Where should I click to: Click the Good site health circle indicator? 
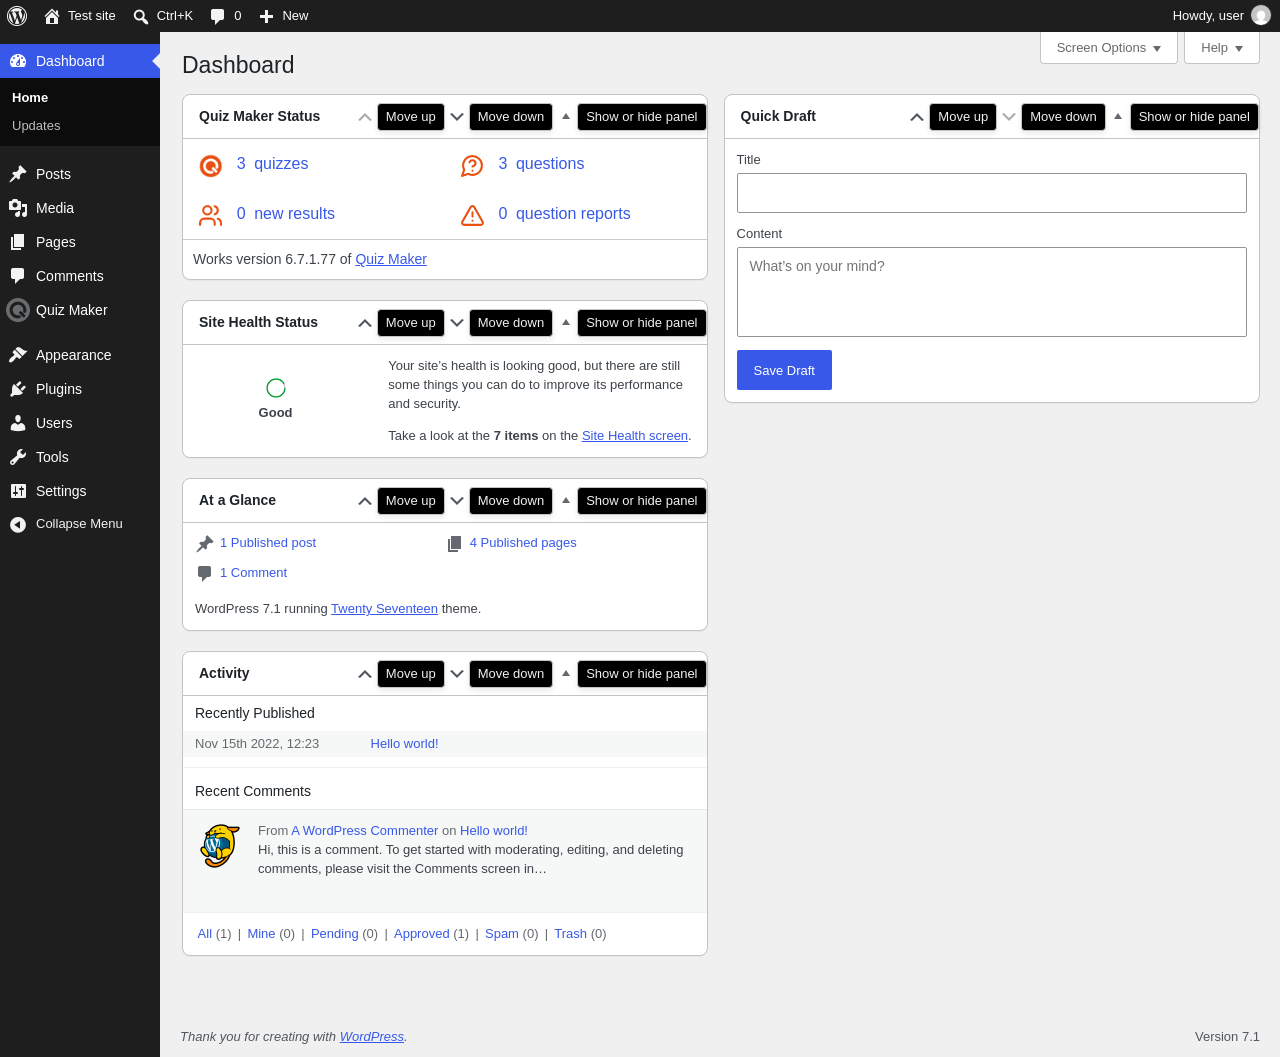[276, 388]
